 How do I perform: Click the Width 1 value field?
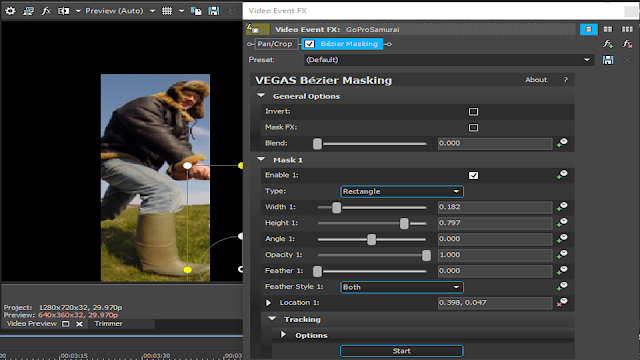pyautogui.click(x=495, y=207)
